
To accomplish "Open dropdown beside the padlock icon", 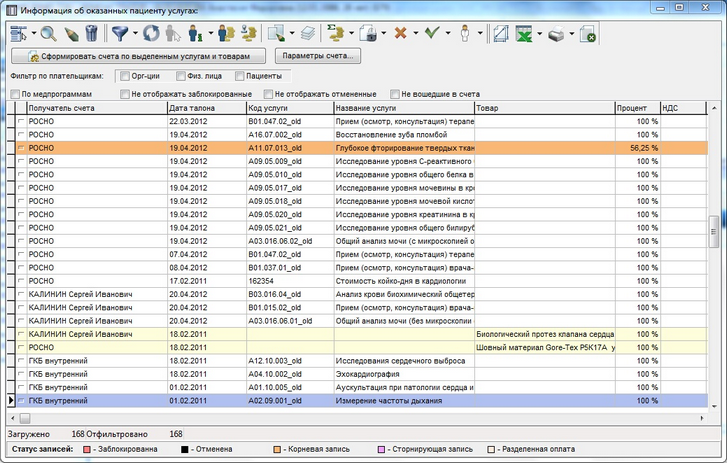I will coord(383,33).
